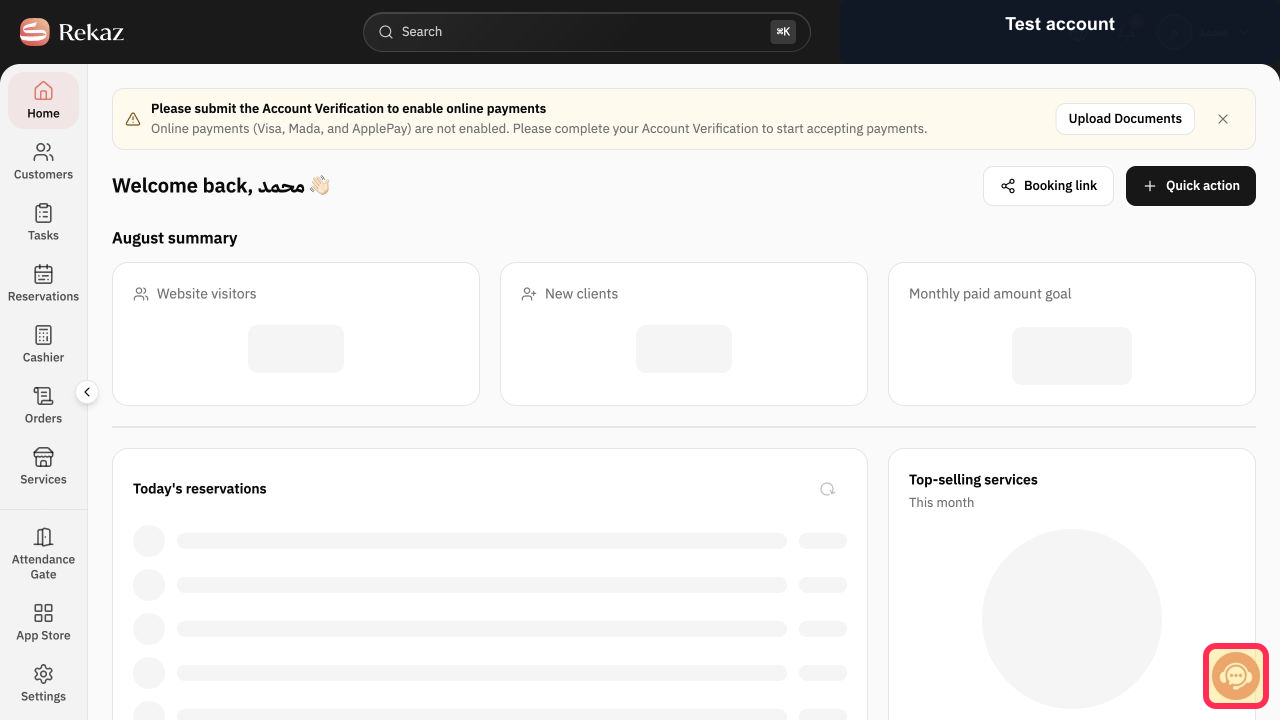The width and height of the screenshot is (1280, 720).
Task: Dismiss the account verification banner
Action: pyautogui.click(x=1223, y=119)
